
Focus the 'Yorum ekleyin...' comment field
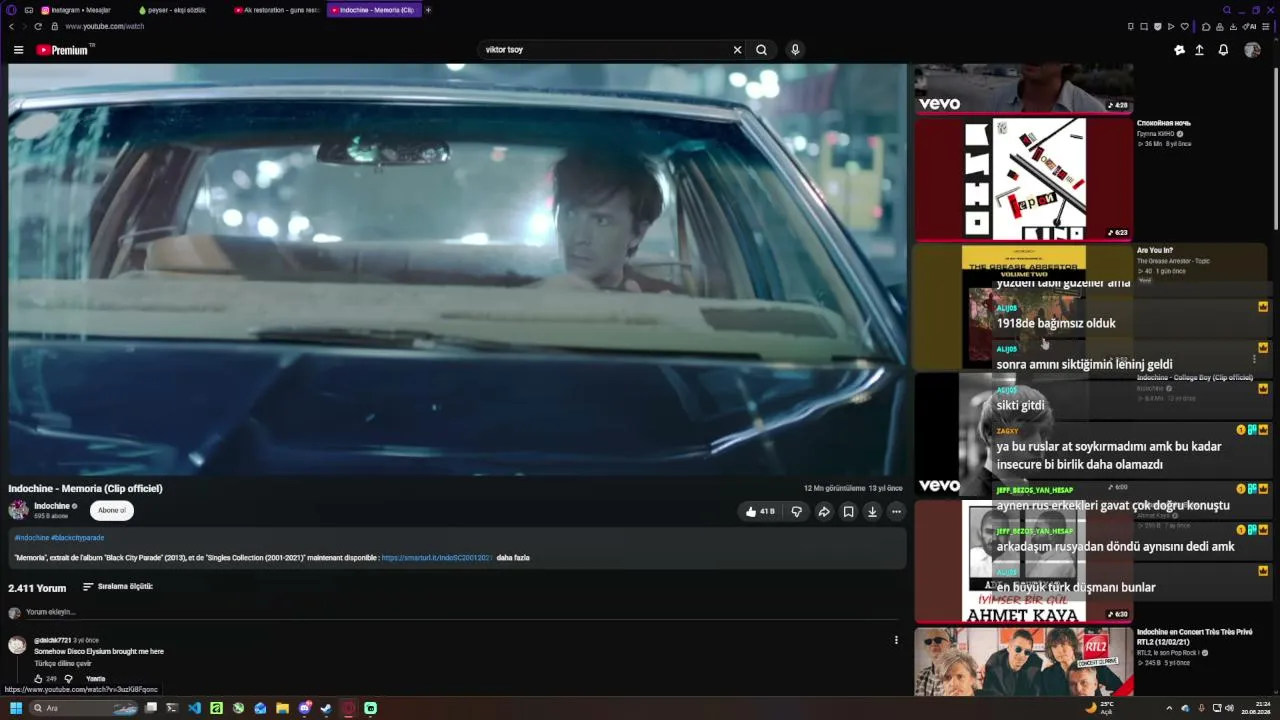click(460, 612)
